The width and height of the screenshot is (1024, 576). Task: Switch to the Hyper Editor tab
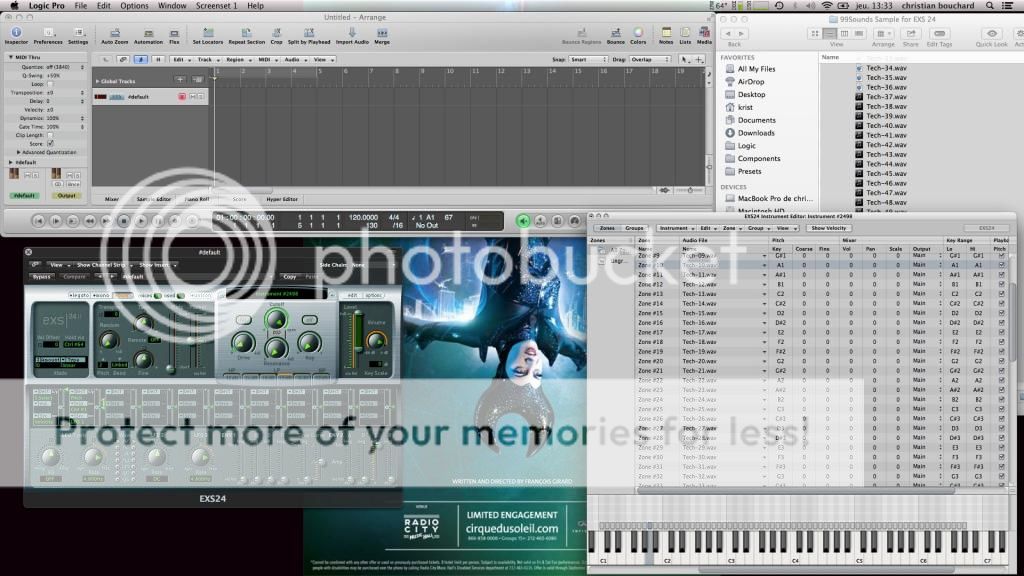click(282, 199)
